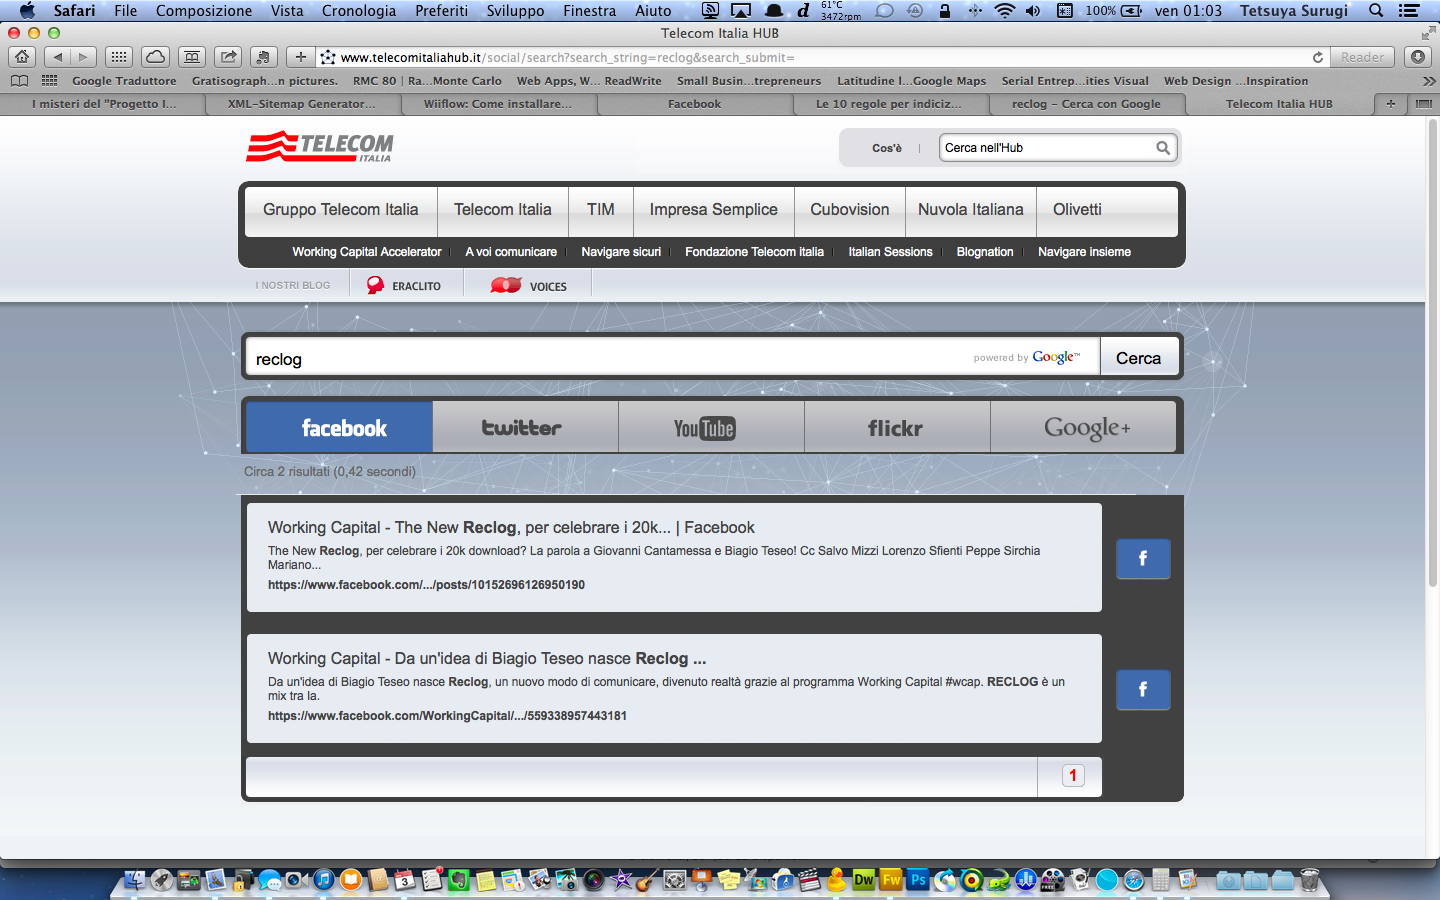
Task: Open the Facebook icon for first result
Action: (x=1143, y=558)
